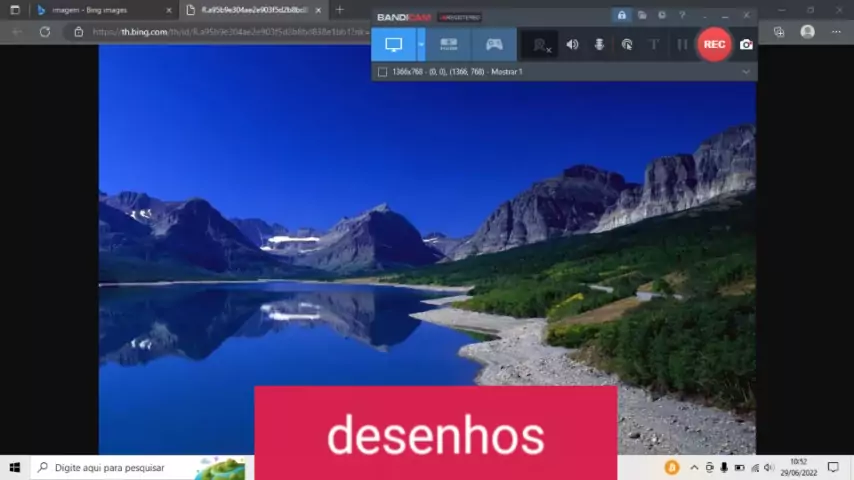Switch to game recording mode
Viewport: 854px width, 480px height.
click(x=494, y=45)
